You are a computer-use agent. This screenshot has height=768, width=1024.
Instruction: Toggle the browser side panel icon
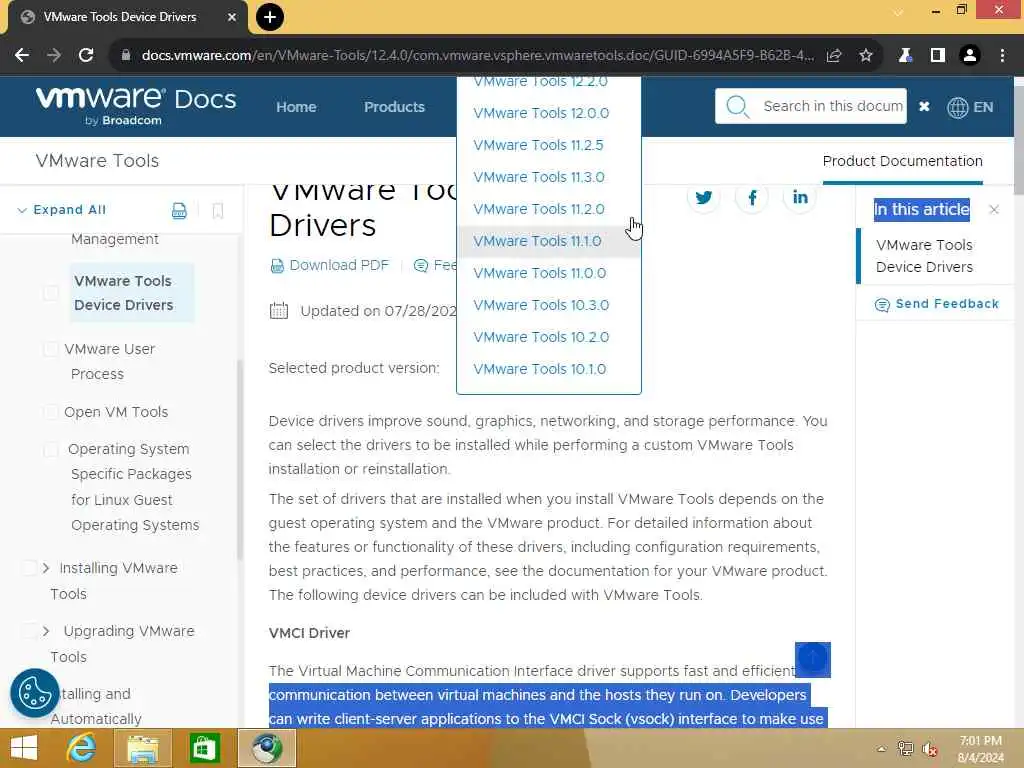click(938, 56)
